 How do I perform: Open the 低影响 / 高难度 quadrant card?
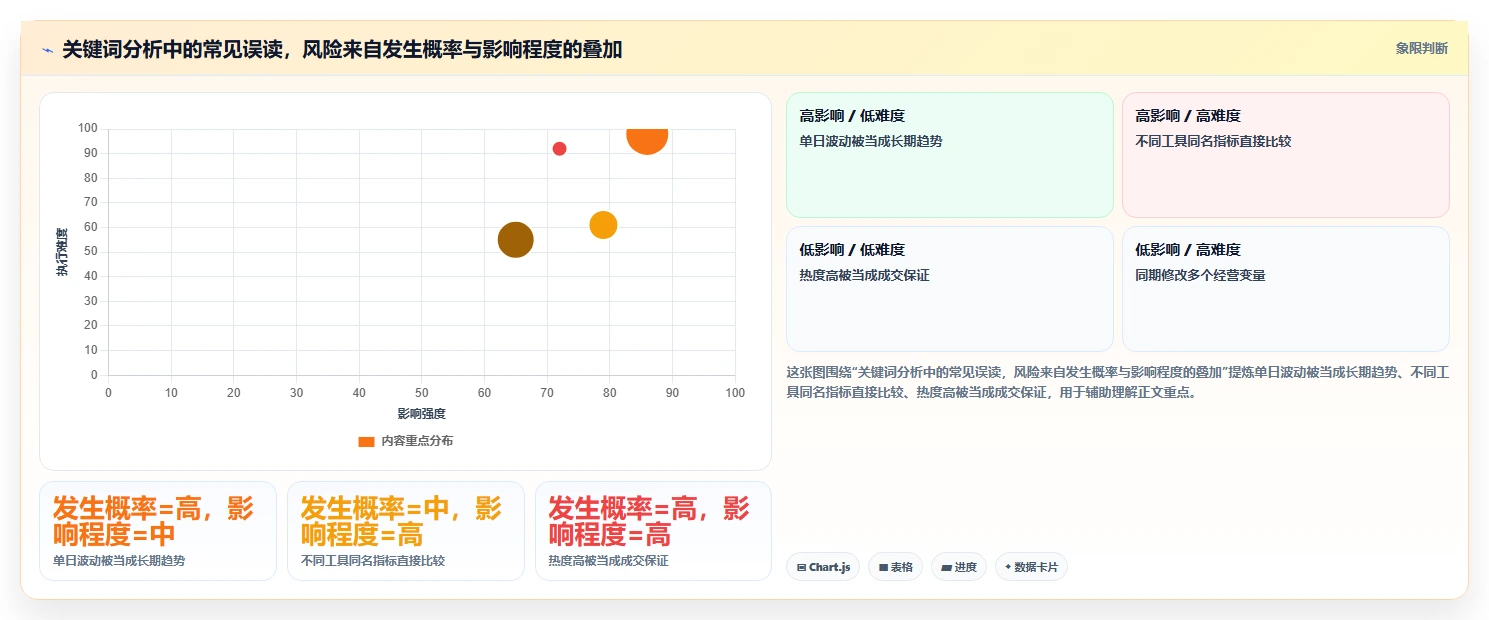click(x=1285, y=289)
